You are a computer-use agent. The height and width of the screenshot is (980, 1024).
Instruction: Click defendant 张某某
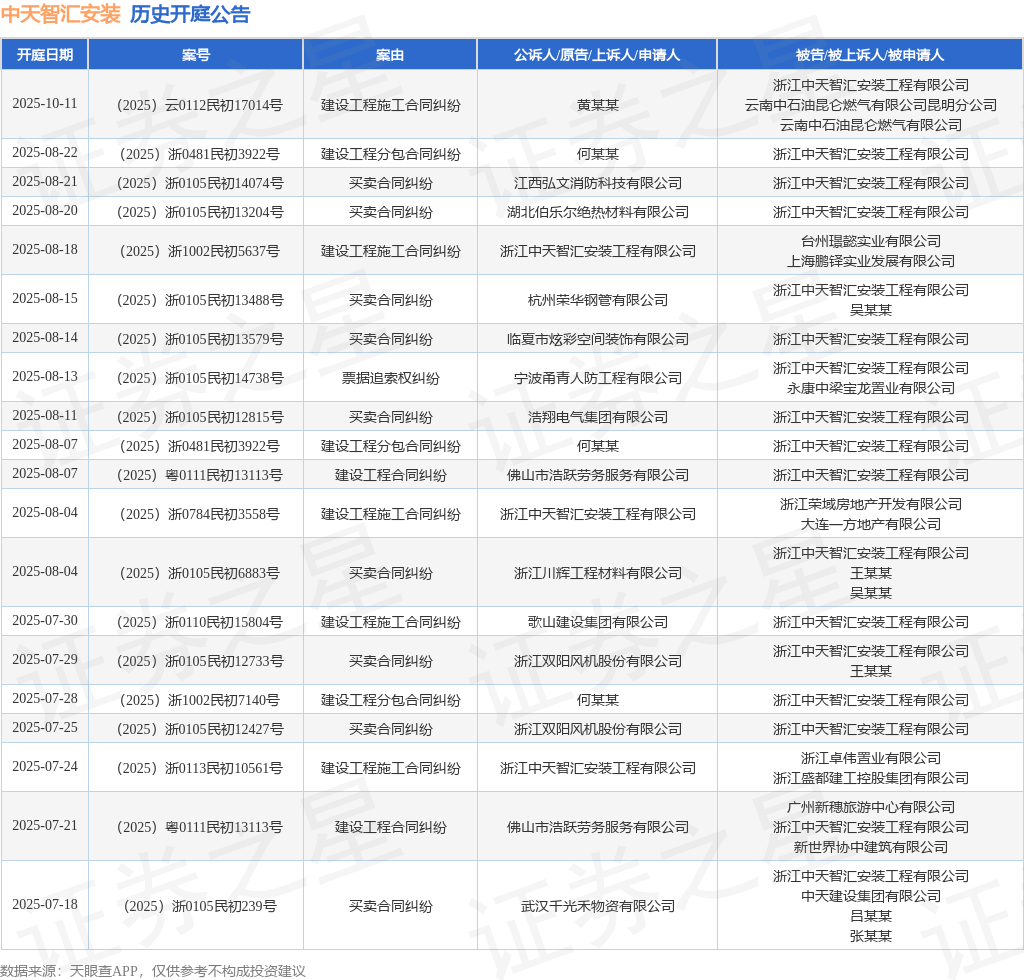point(871,936)
